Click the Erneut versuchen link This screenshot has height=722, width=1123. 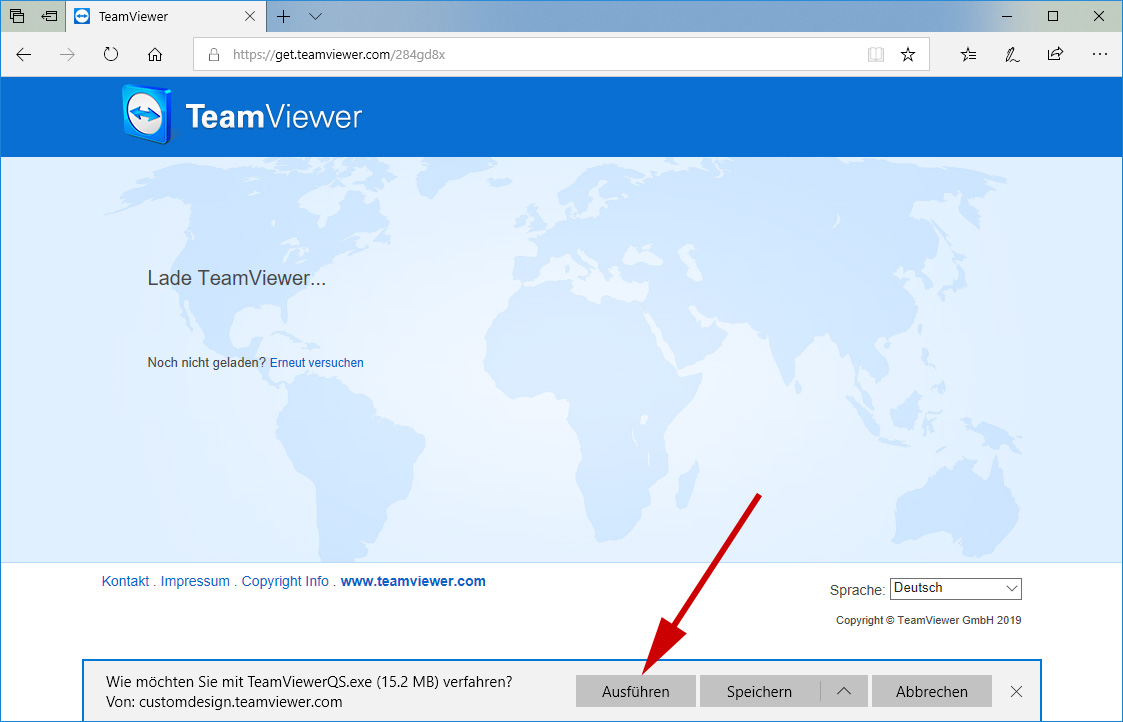pos(317,362)
